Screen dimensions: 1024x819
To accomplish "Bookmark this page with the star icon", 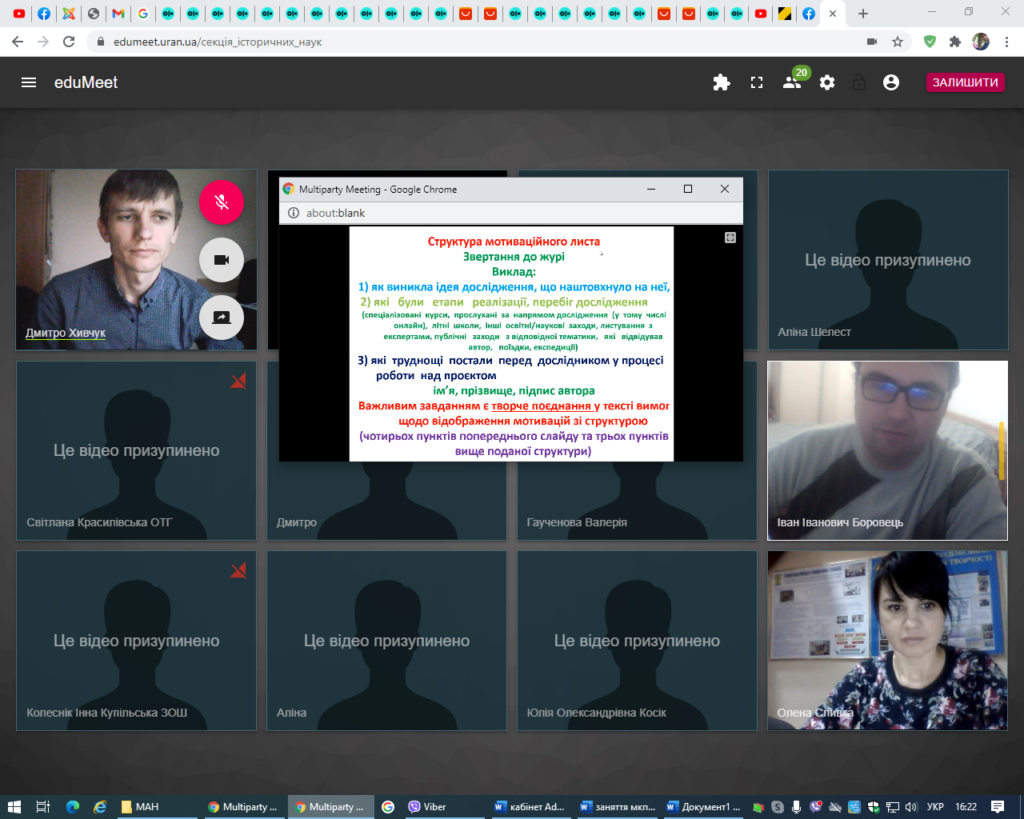I will 898,42.
